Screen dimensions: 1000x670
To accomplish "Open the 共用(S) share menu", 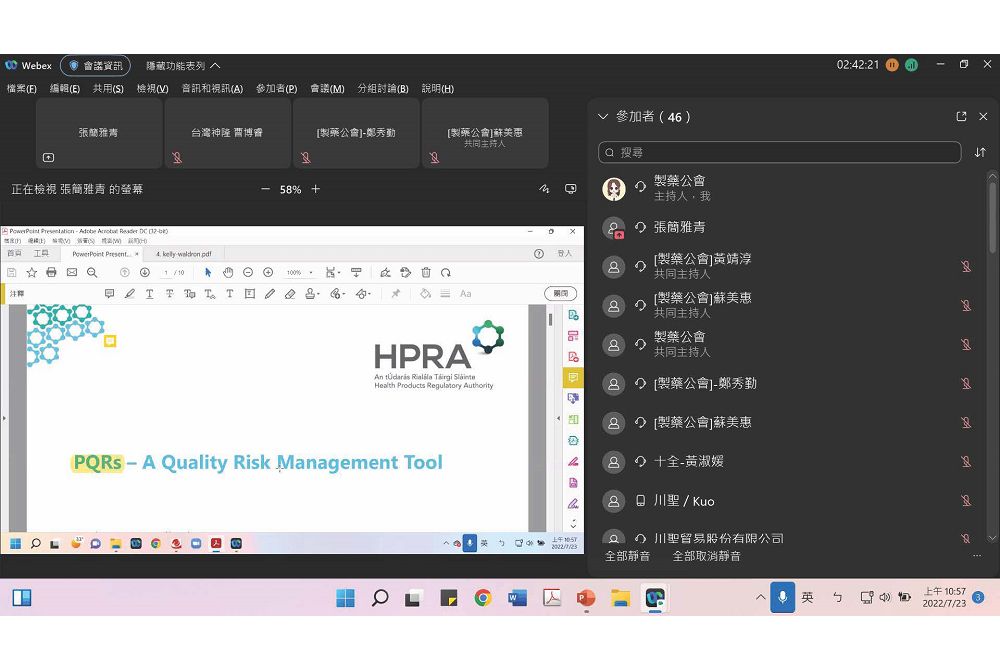I will point(108,89).
